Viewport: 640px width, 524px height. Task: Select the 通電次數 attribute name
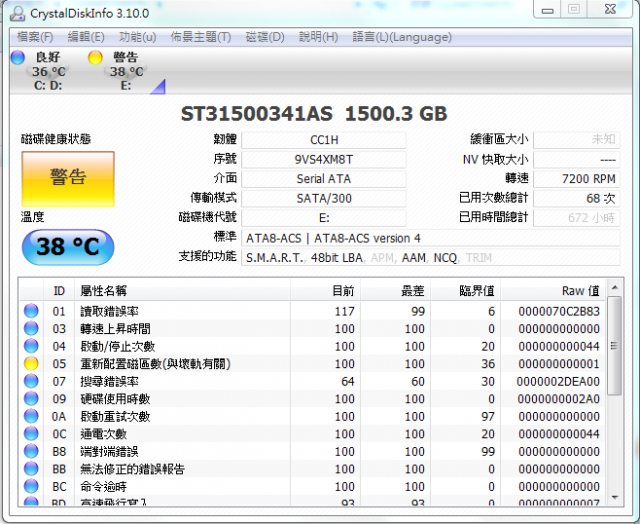pos(104,434)
